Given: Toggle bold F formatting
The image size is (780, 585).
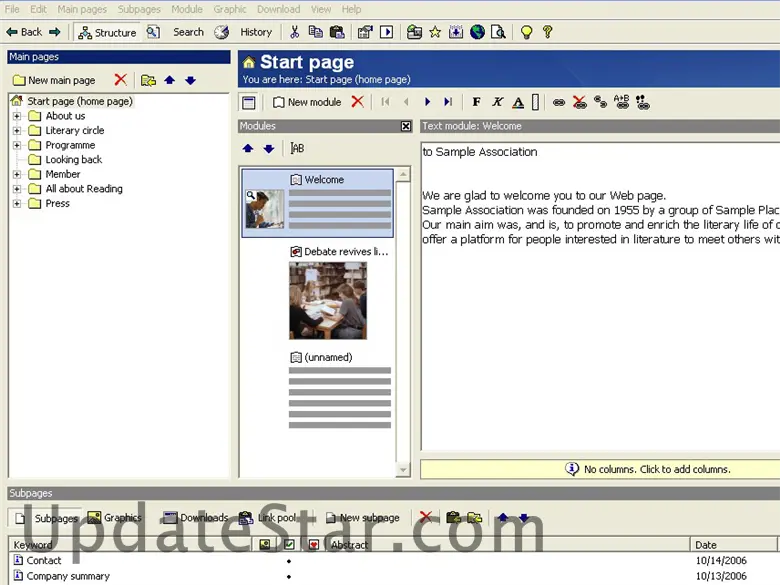Looking at the screenshot, I should coord(476,102).
